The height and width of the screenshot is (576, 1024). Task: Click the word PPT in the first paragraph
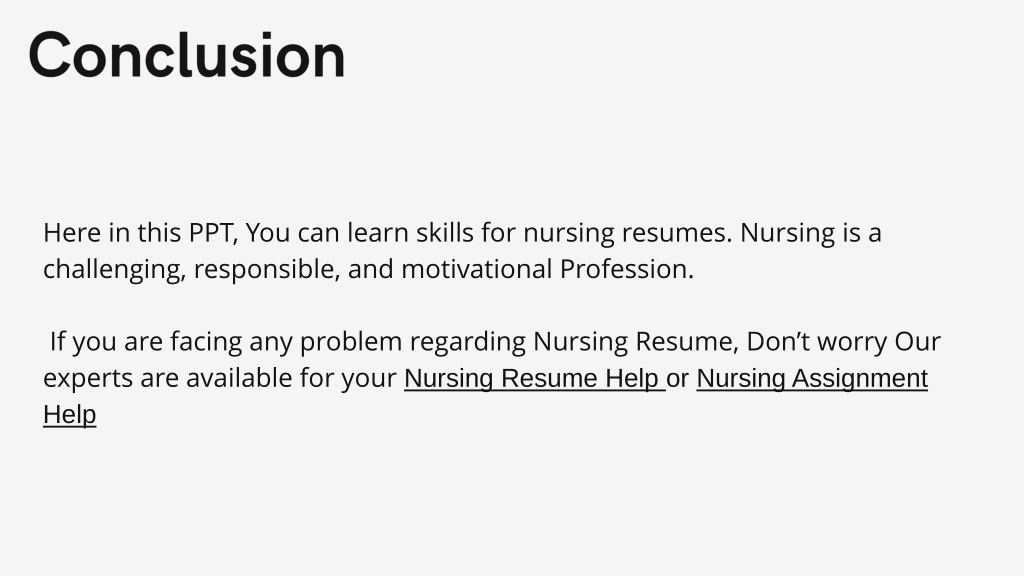pos(213,233)
